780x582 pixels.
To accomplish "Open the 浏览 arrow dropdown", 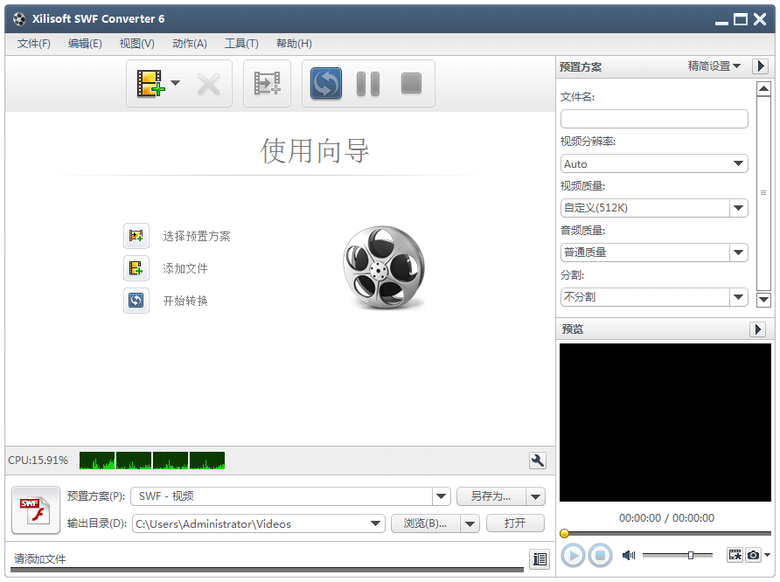I will click(x=470, y=523).
